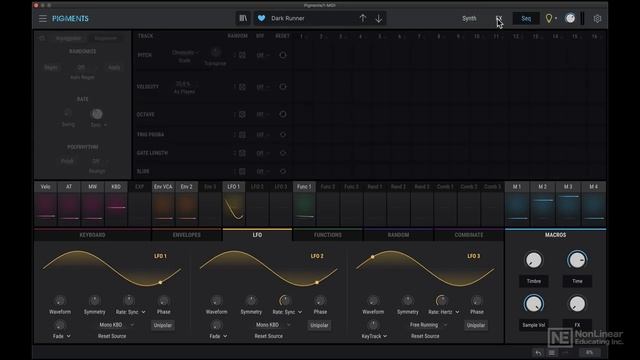Adjust the Sample Vol macro knob

533,304
